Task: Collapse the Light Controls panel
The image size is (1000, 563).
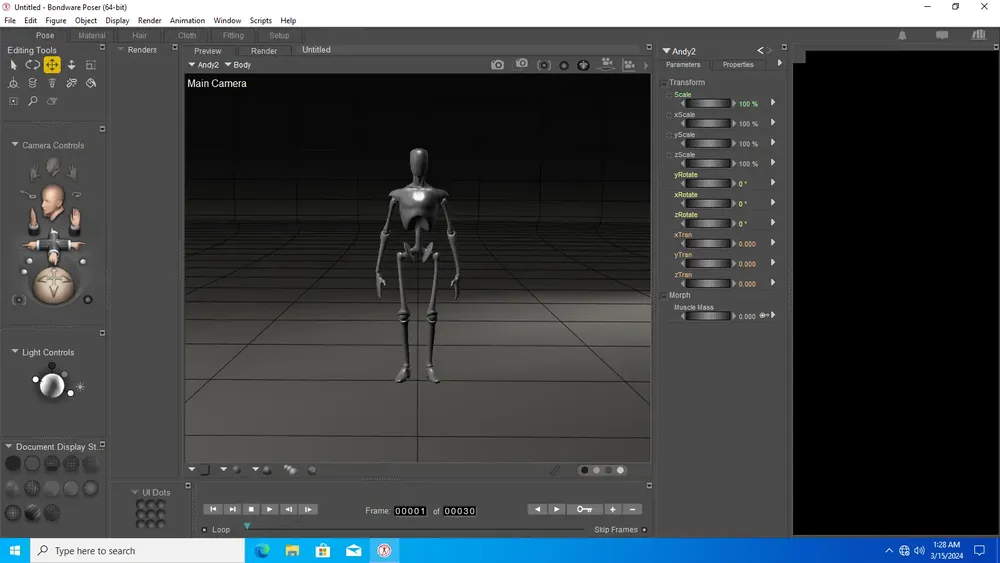Action: pyautogui.click(x=15, y=351)
